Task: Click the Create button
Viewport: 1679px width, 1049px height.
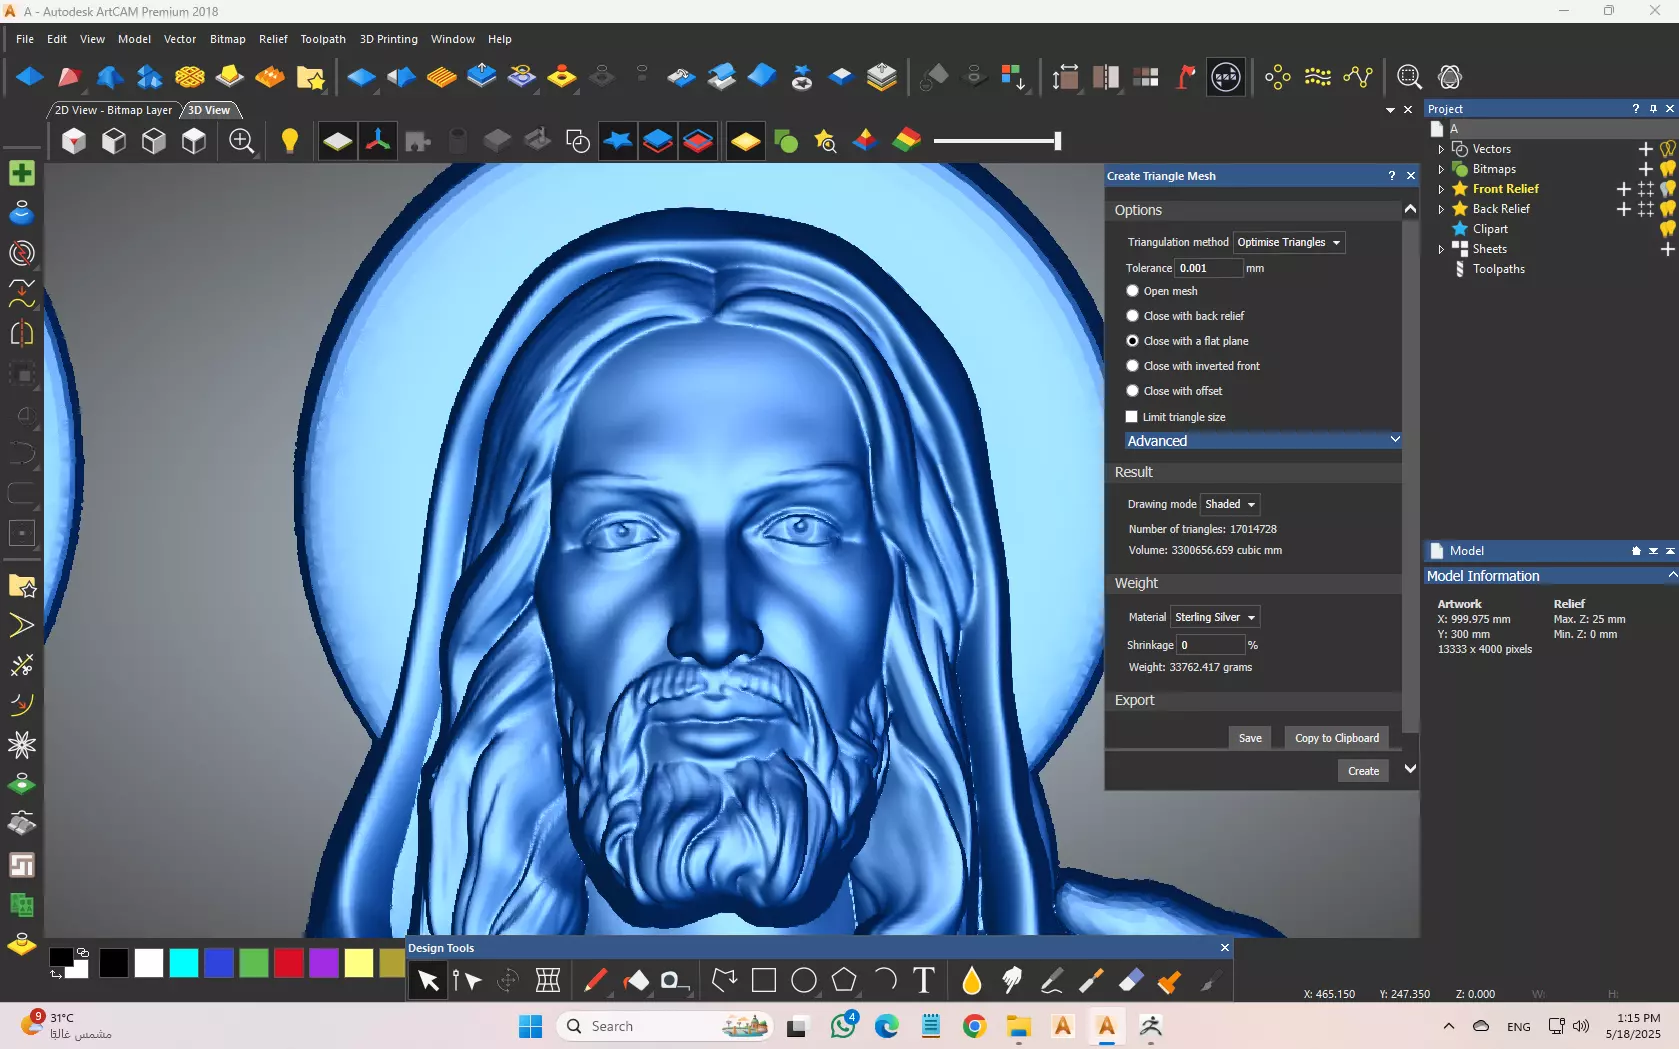Action: (1363, 771)
